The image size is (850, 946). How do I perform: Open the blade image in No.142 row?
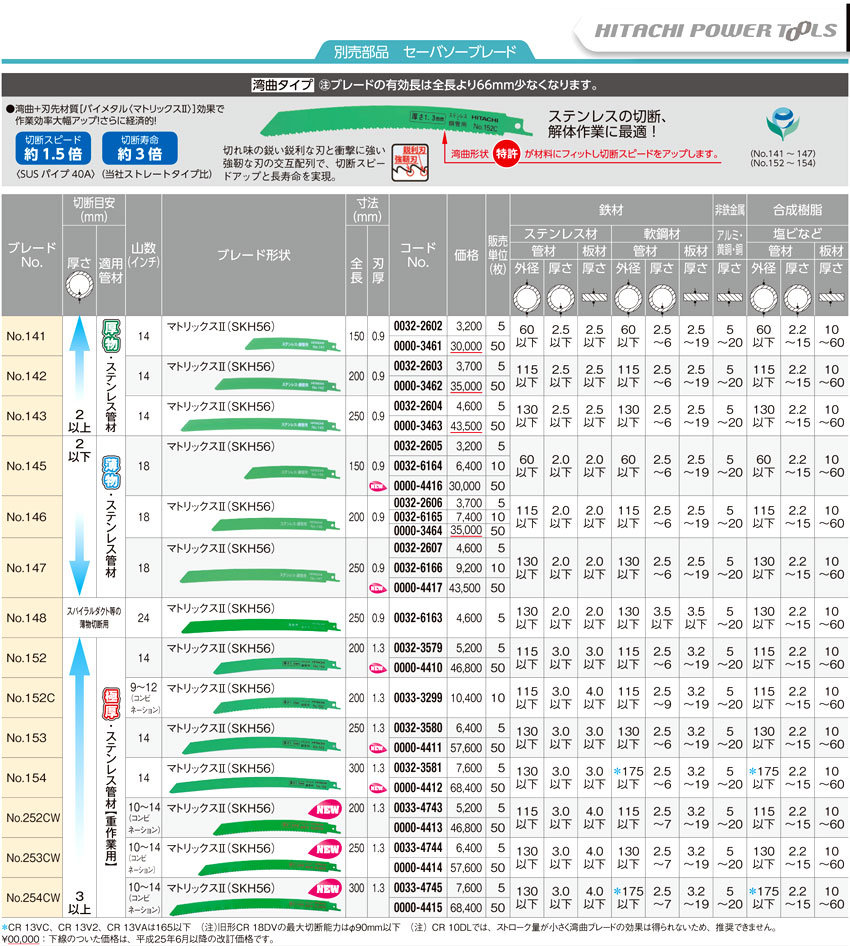coord(276,384)
